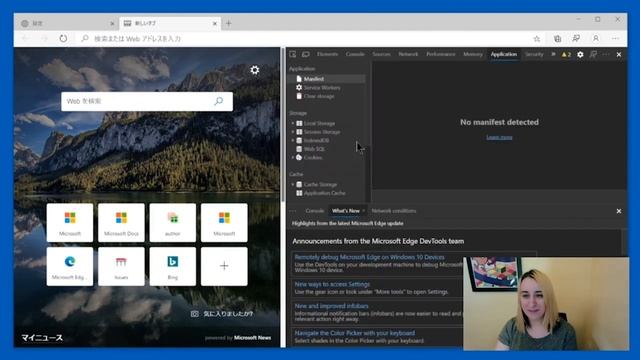640x360 pixels.
Task: Select What's New drawer tab
Action: tap(345, 211)
